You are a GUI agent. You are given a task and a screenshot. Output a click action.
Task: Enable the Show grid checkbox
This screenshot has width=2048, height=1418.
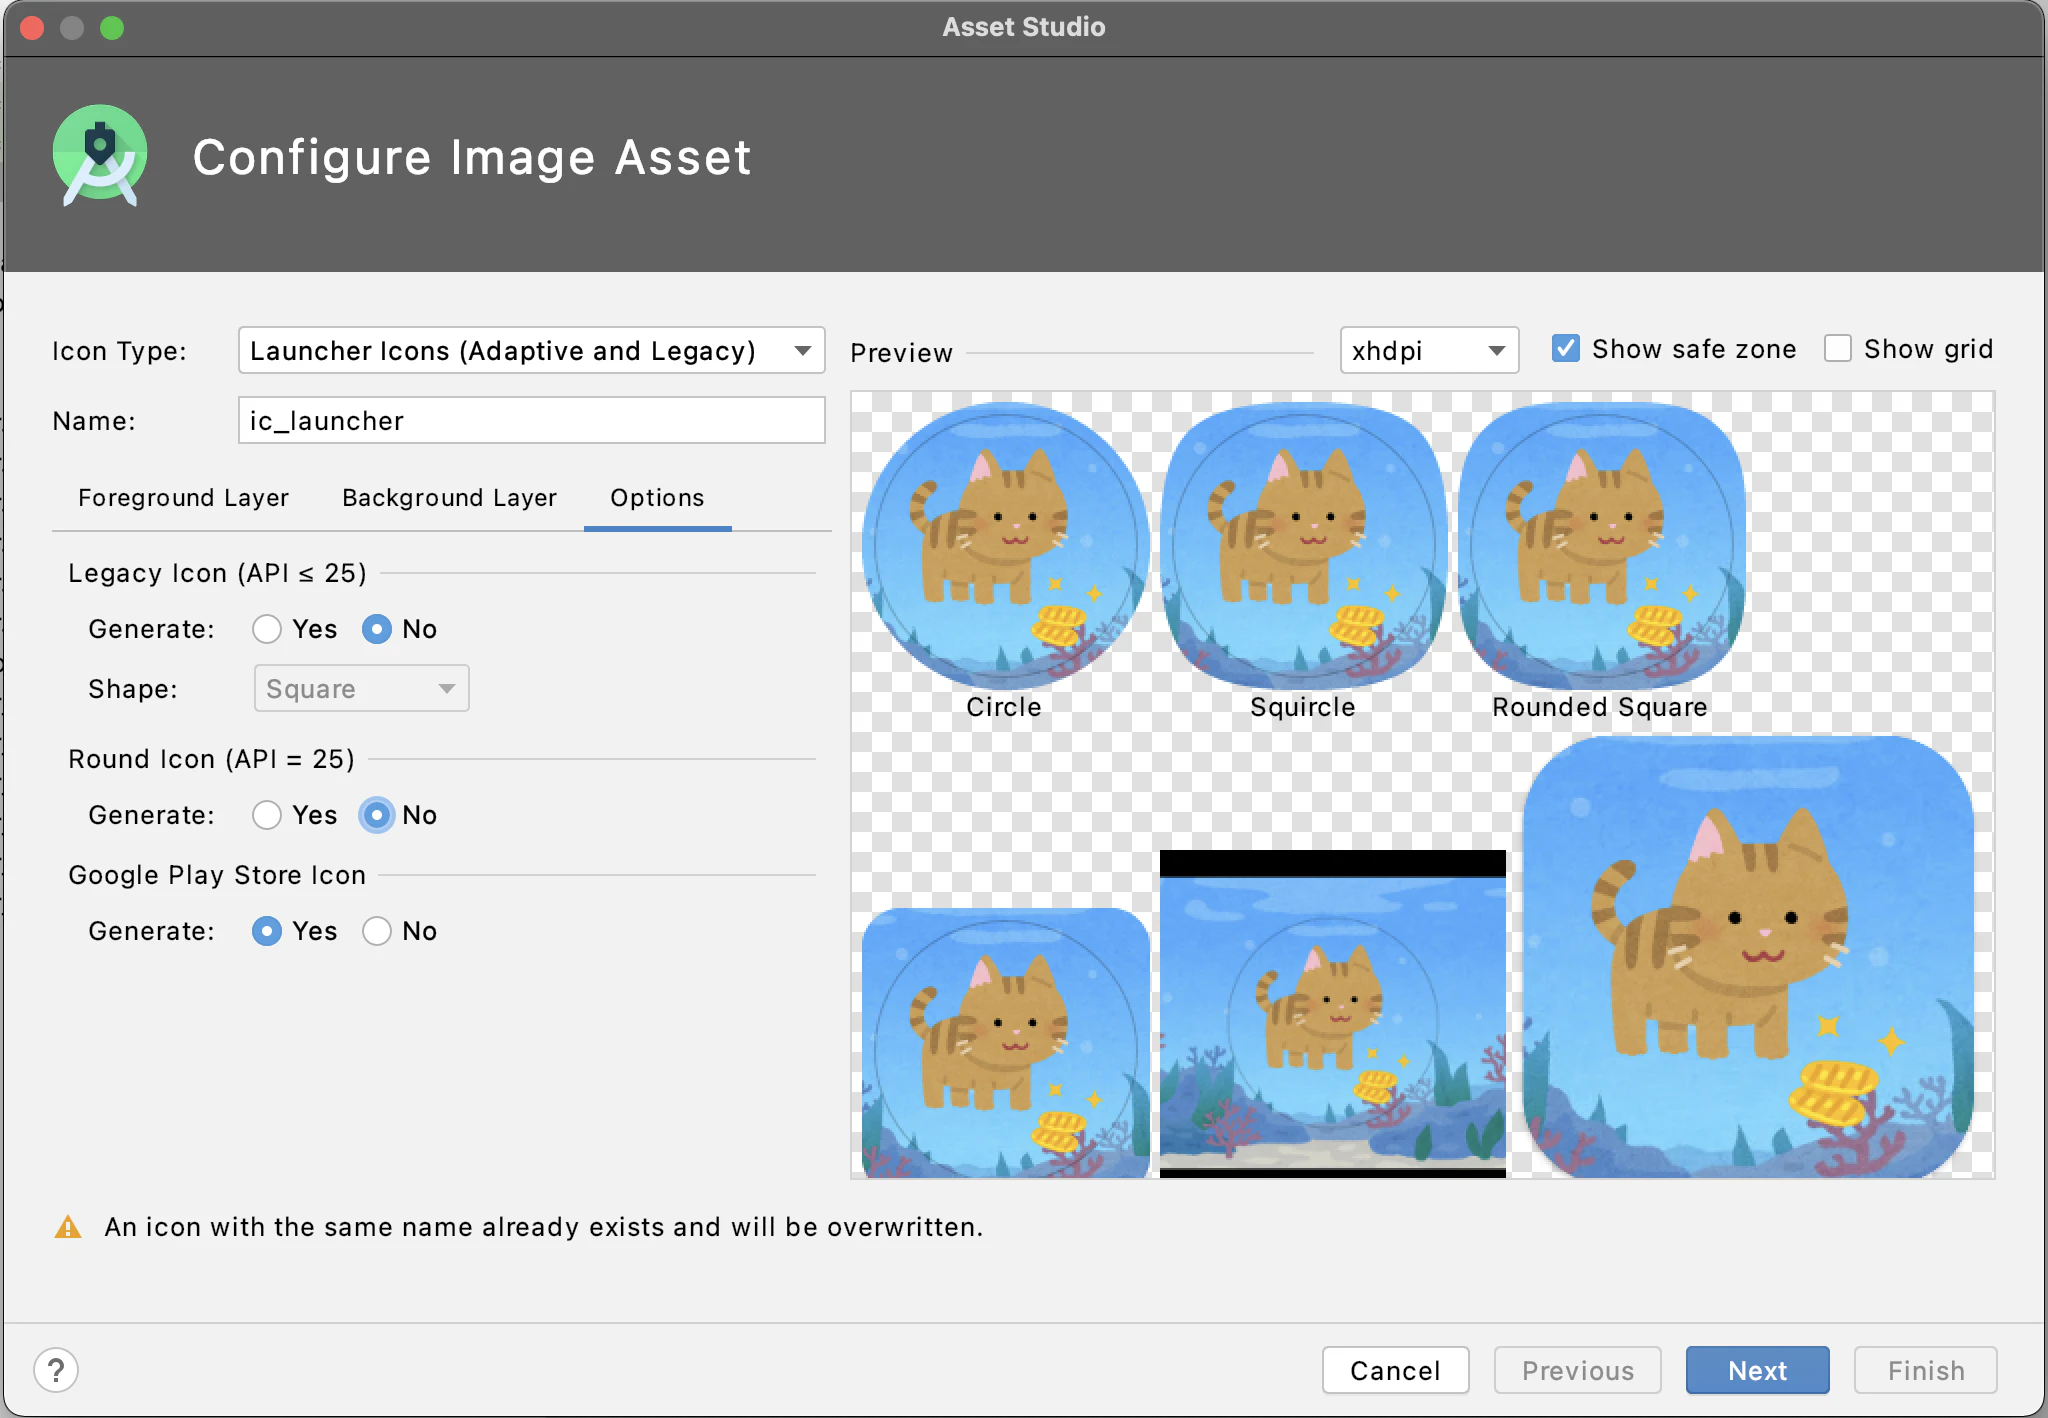[x=1838, y=348]
